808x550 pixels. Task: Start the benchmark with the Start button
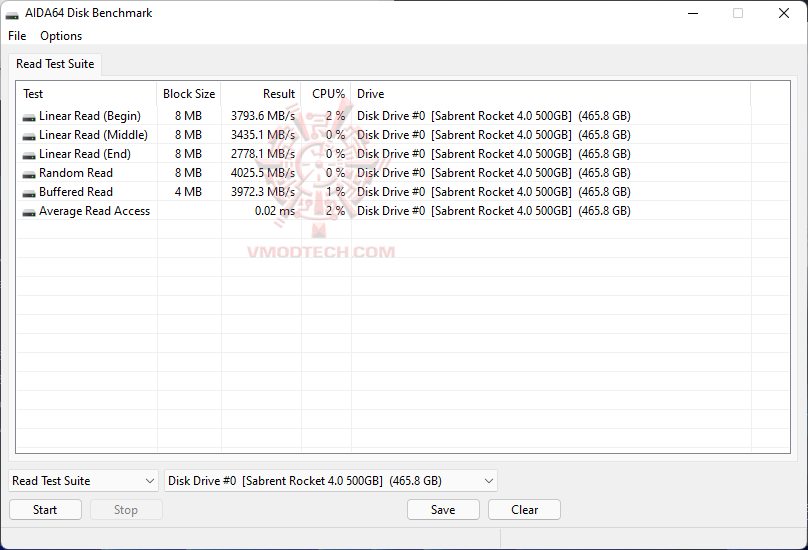point(45,510)
